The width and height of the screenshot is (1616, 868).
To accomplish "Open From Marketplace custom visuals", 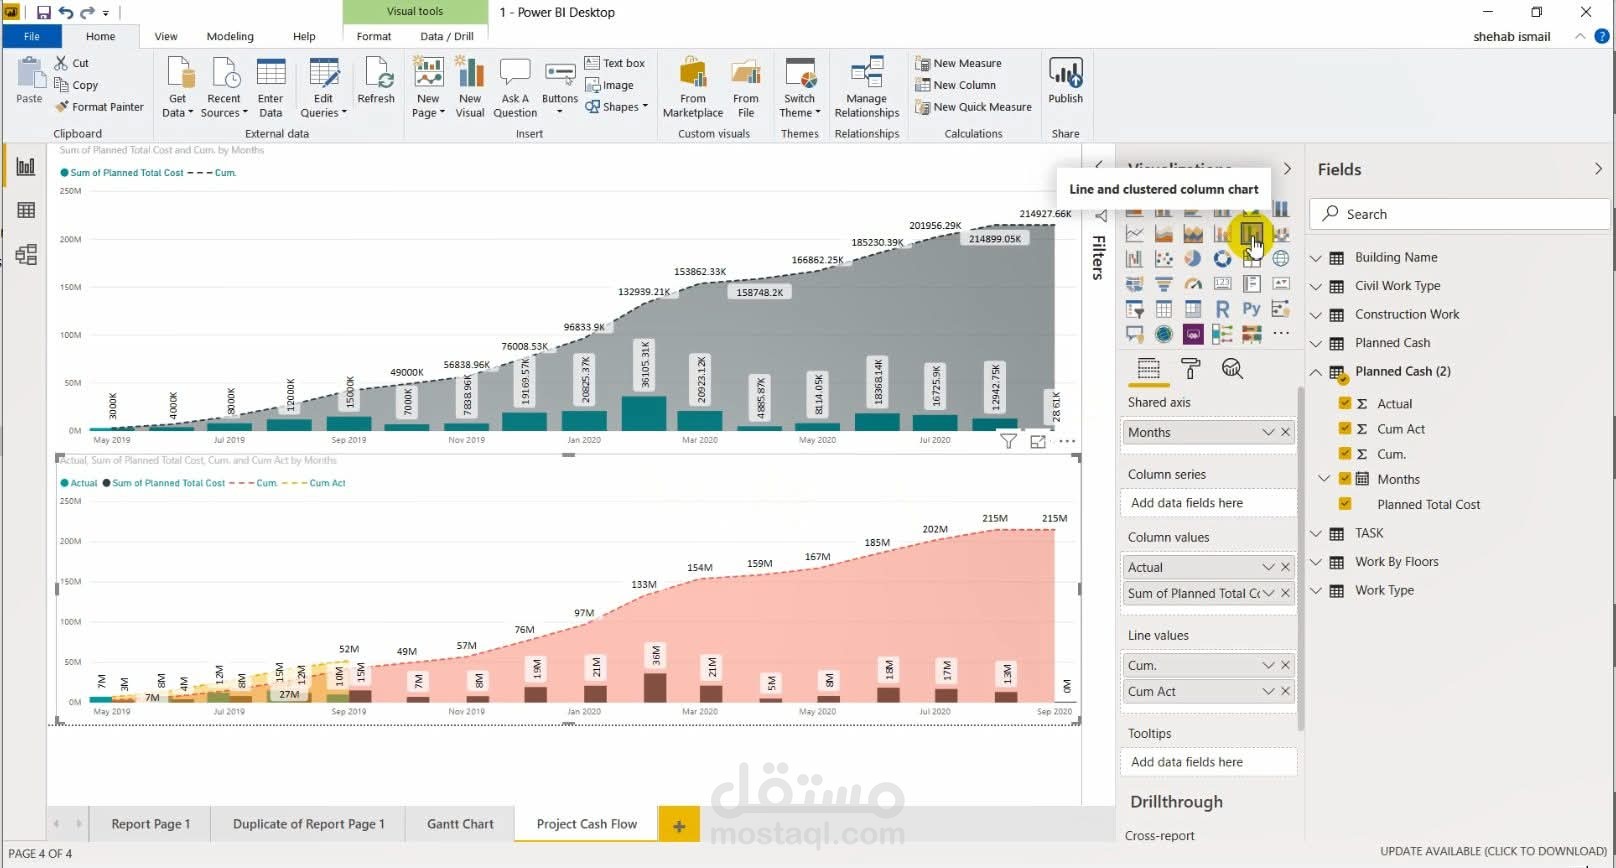I will pyautogui.click(x=693, y=87).
